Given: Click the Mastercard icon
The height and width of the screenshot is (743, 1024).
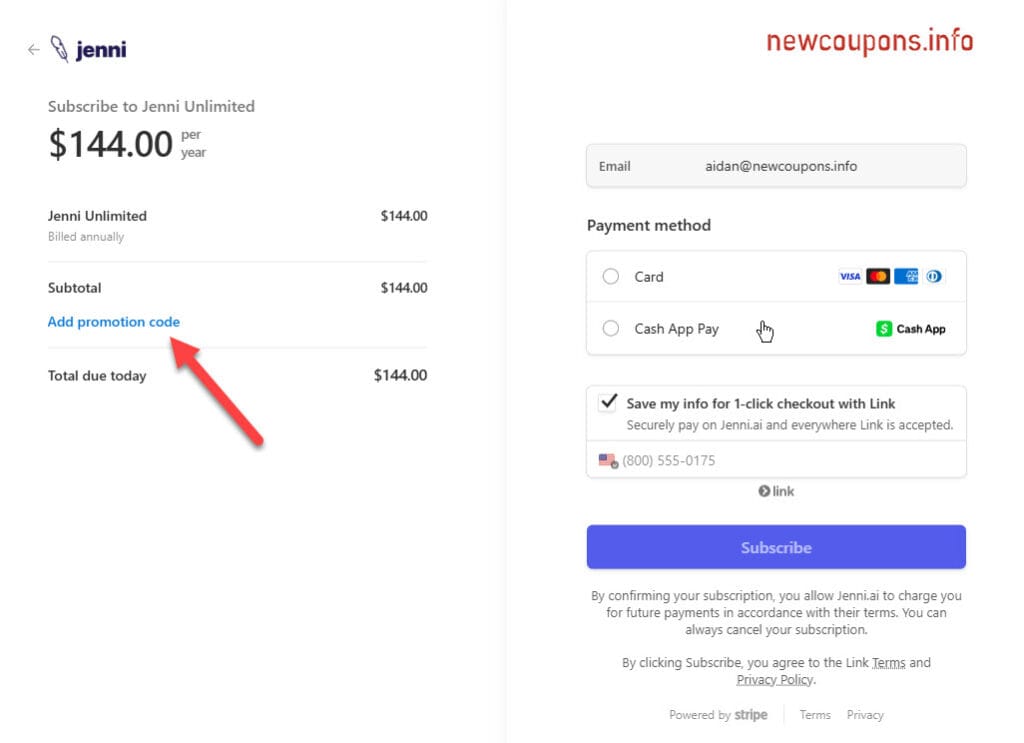Looking at the screenshot, I should pyautogui.click(x=878, y=277).
